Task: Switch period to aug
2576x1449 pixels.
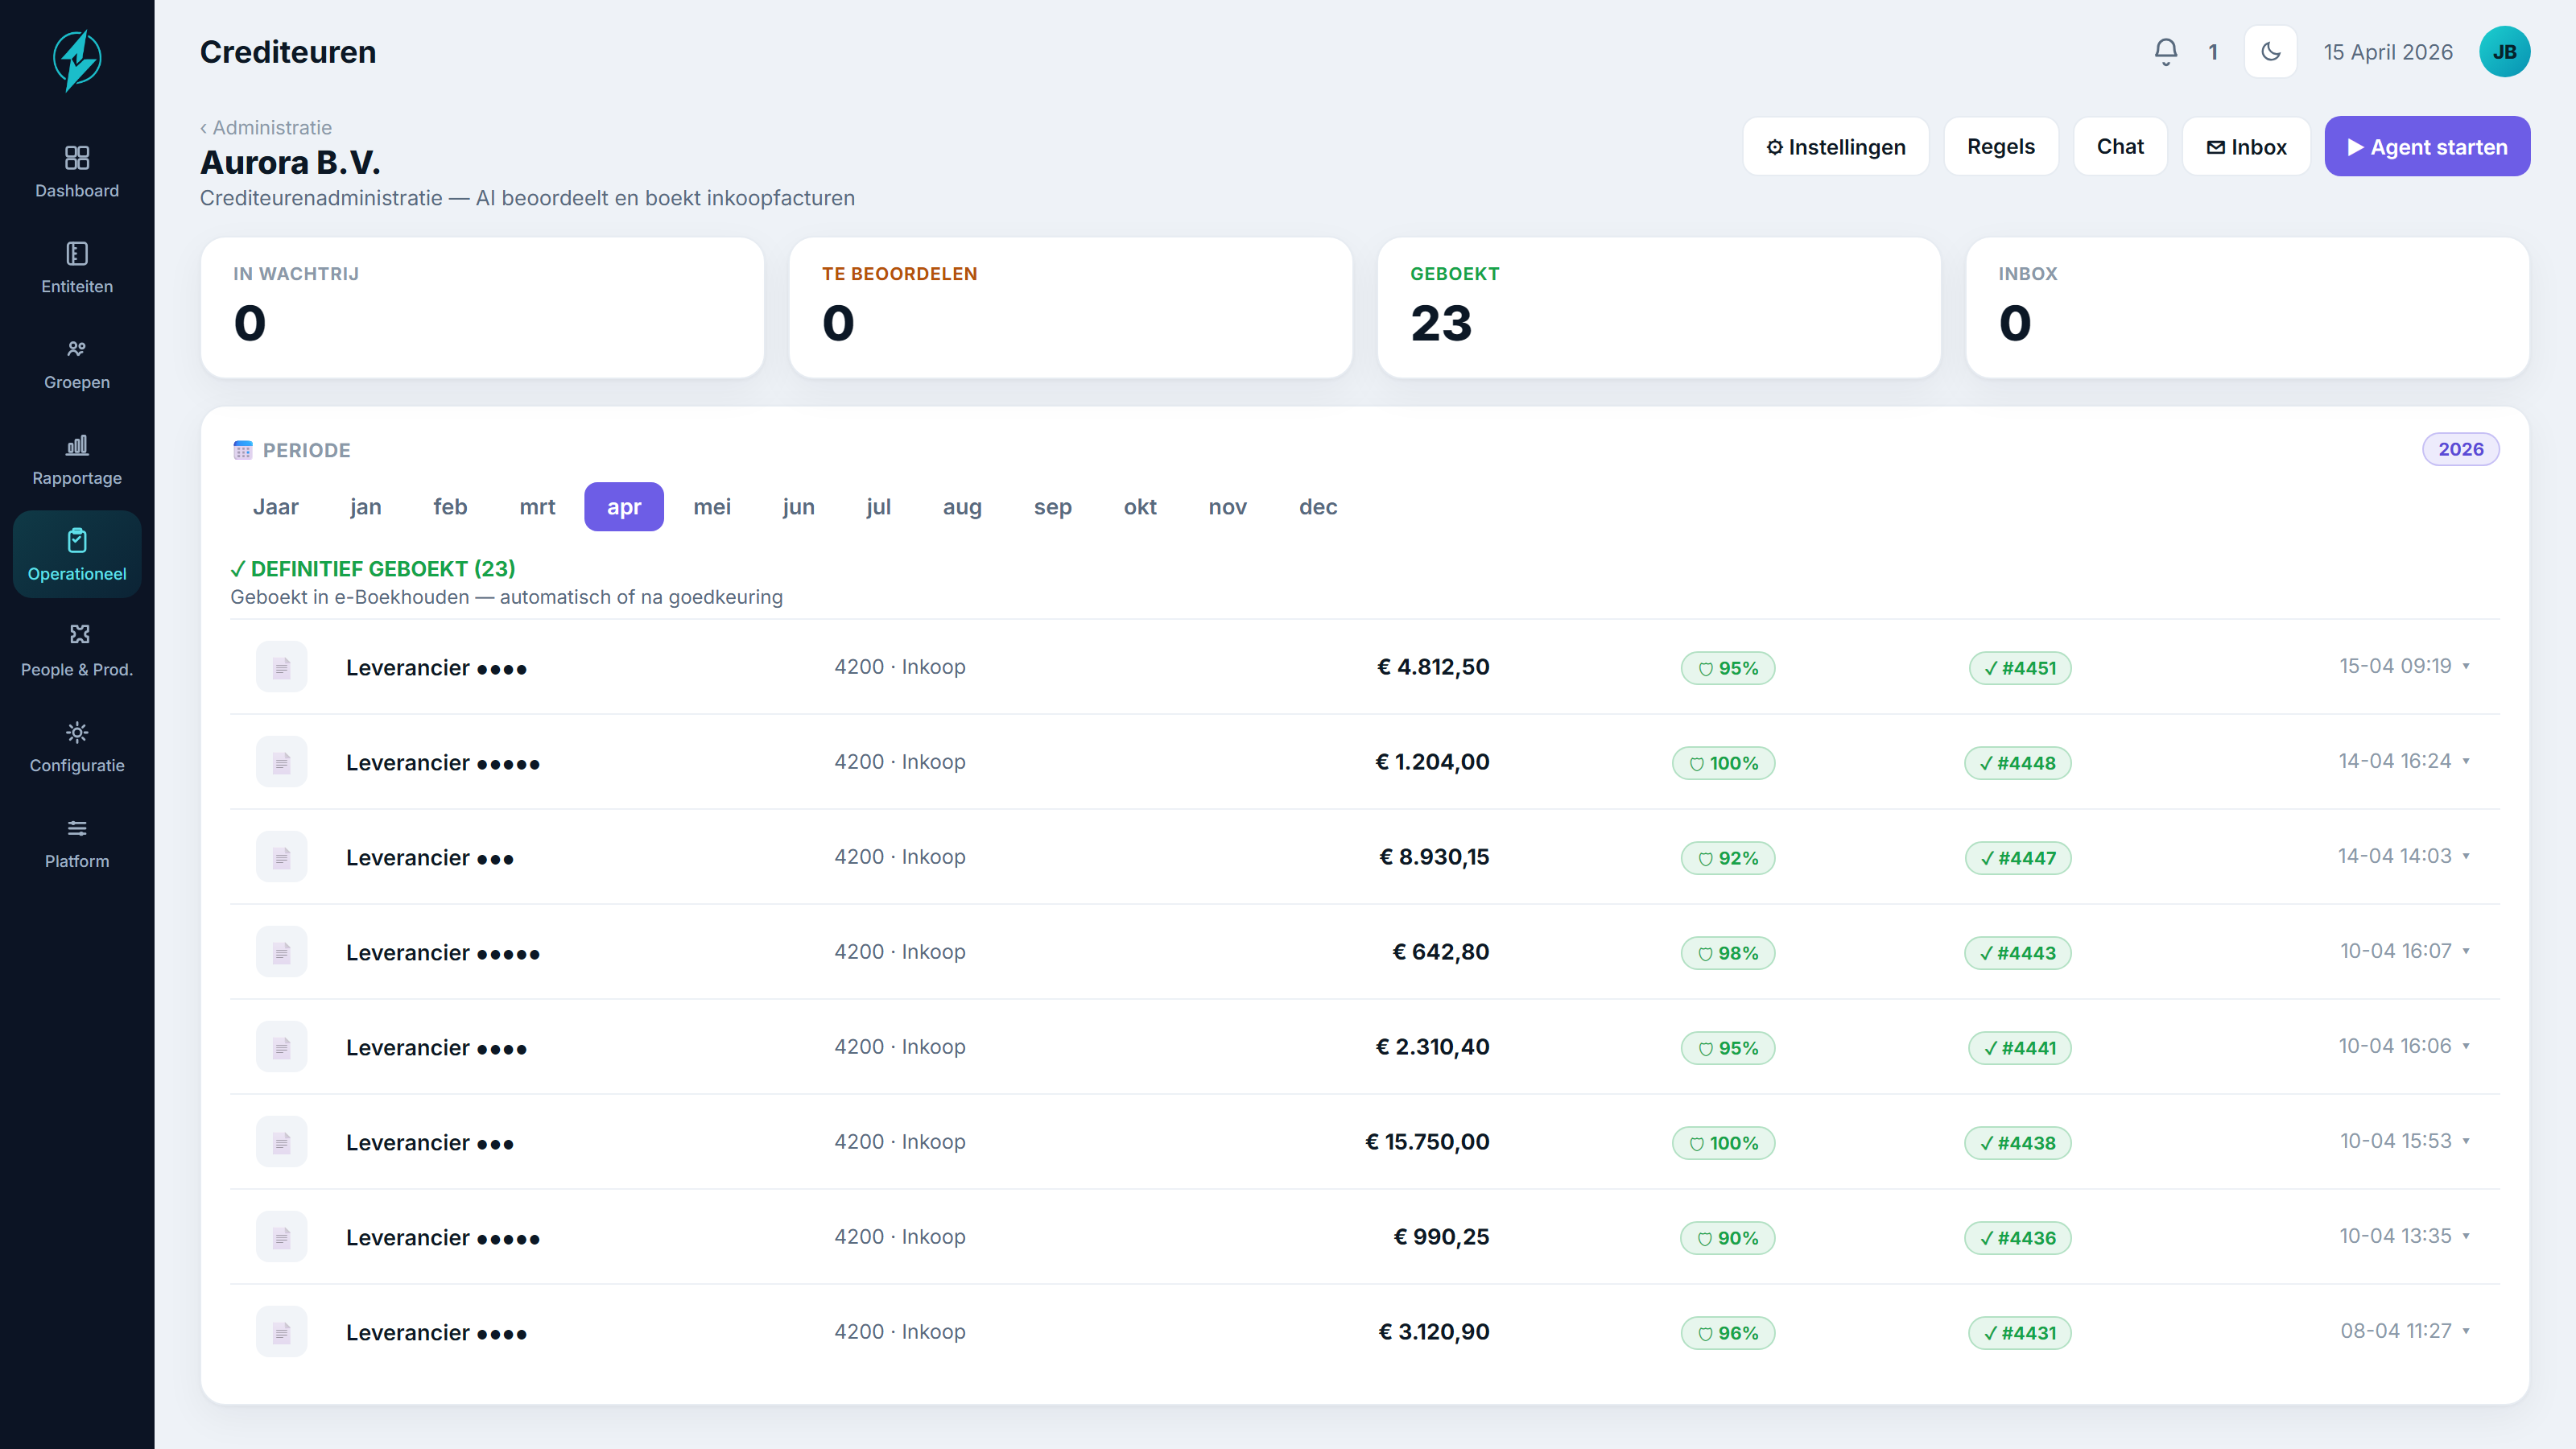Action: [x=962, y=507]
